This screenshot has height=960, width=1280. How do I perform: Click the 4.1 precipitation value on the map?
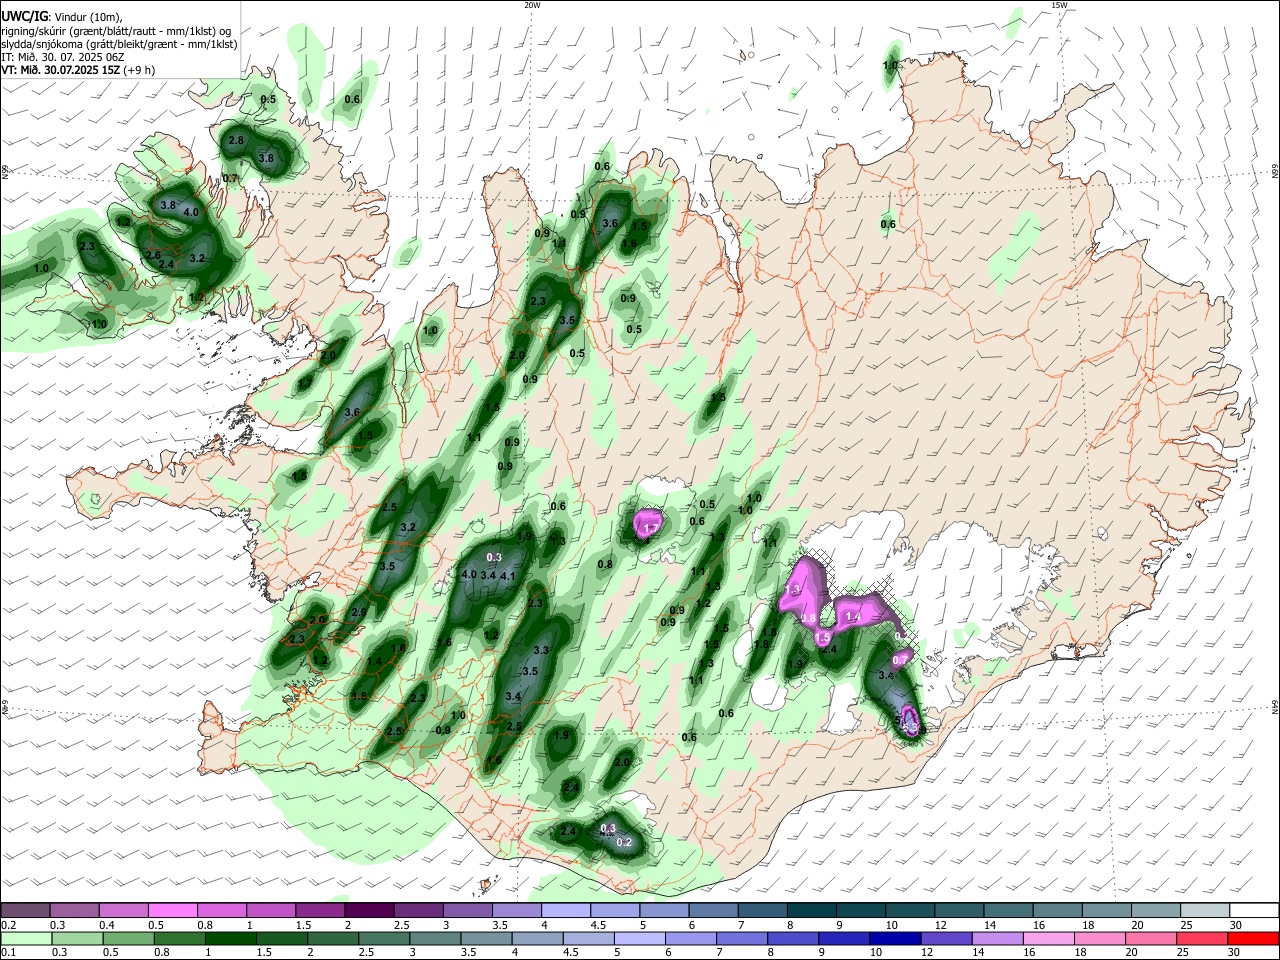[x=507, y=576]
